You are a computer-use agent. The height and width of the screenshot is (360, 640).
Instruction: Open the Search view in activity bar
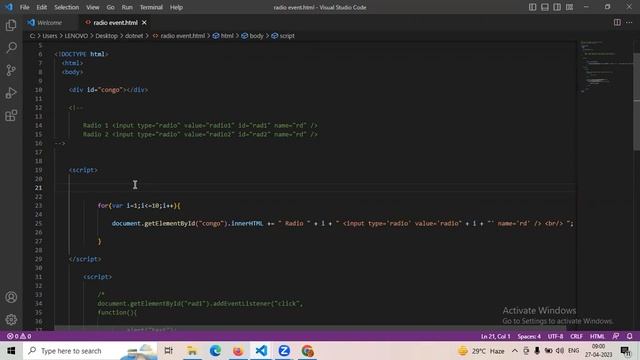(11, 47)
